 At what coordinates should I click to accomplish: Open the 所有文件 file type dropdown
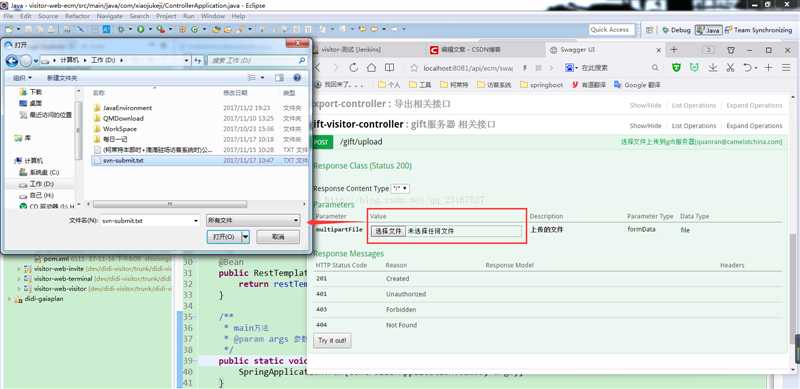253,221
